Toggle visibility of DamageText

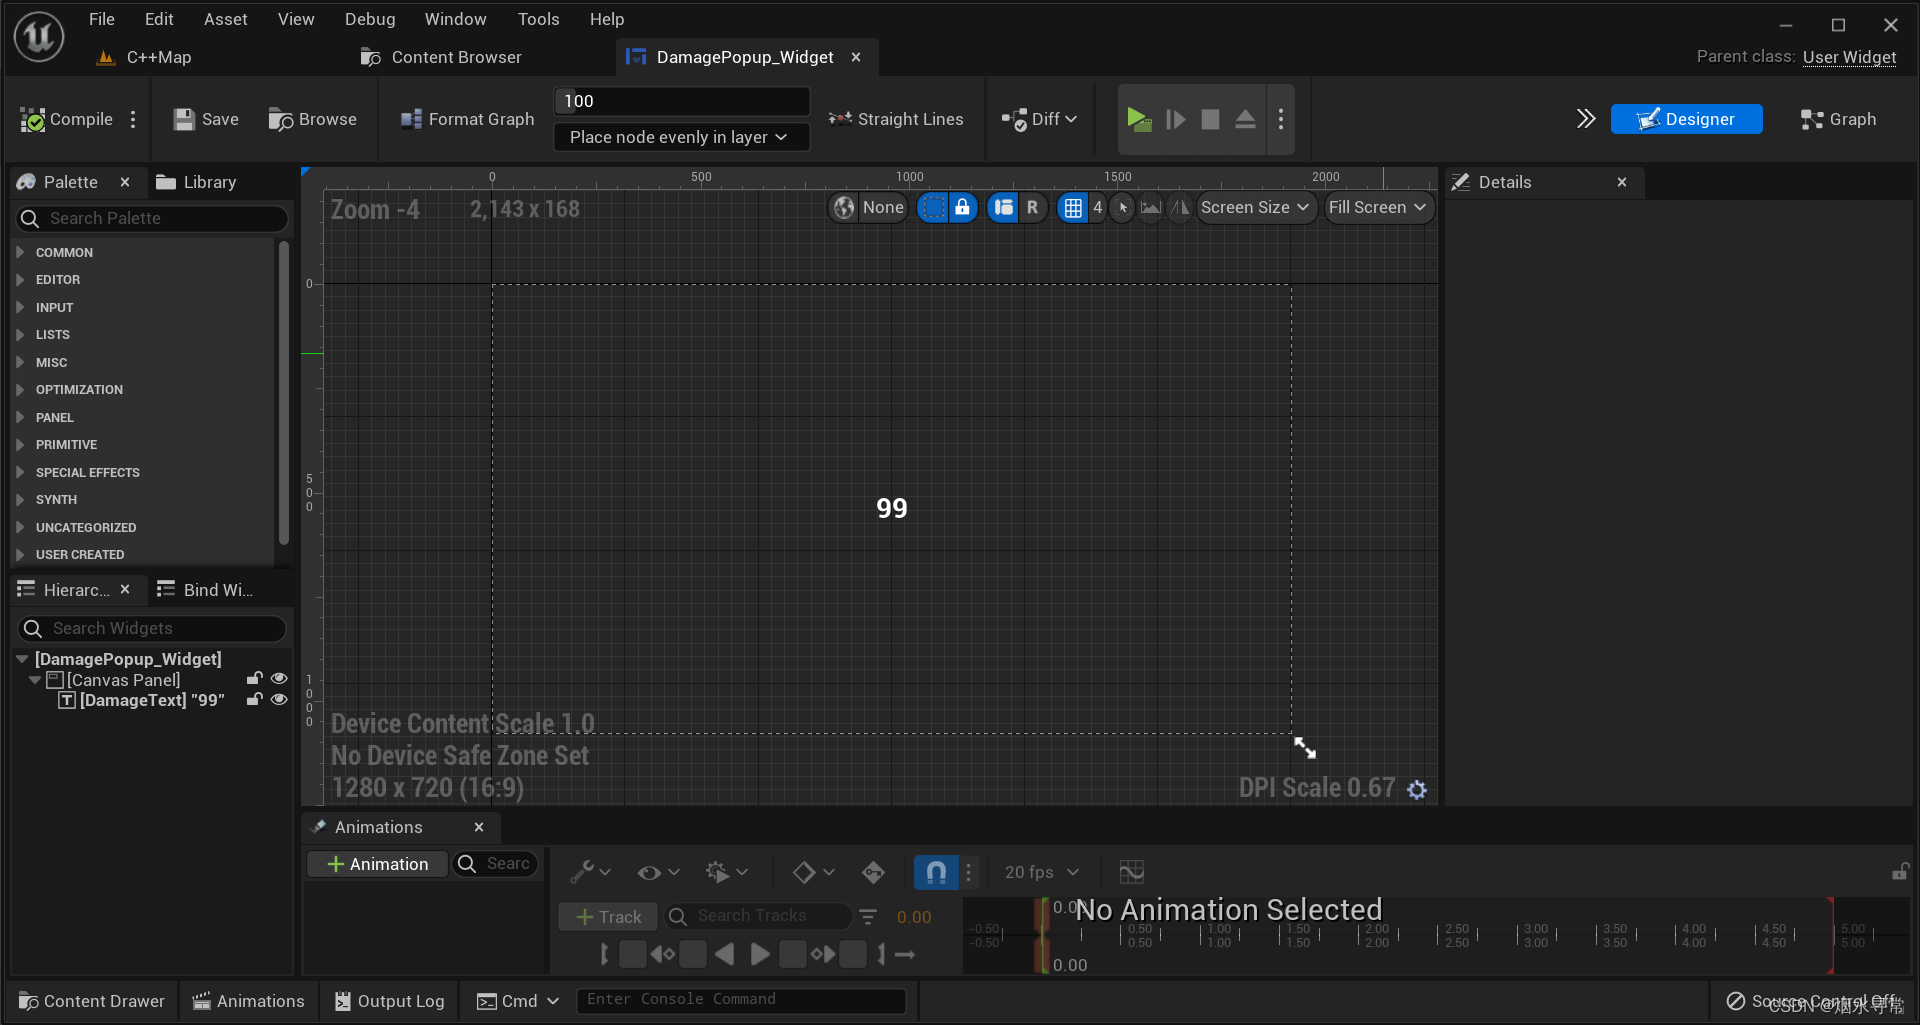coord(279,700)
